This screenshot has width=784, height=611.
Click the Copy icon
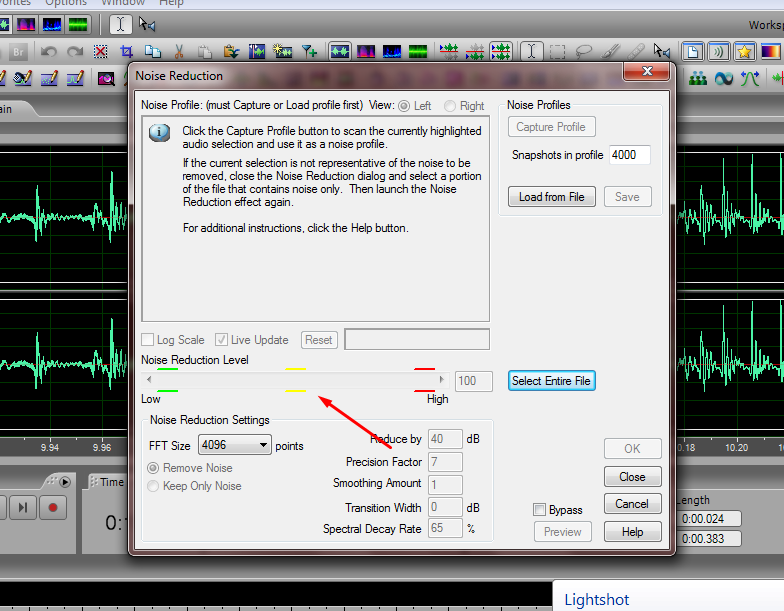(152, 52)
